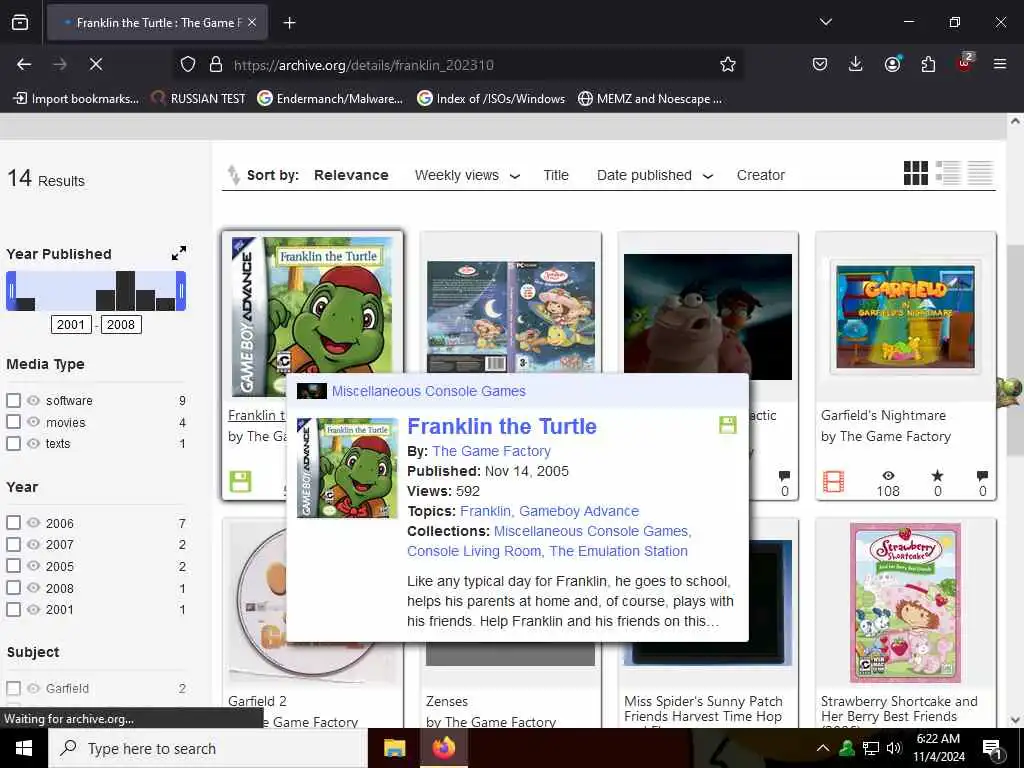
Task: Check the 2008 year filter
Action: (x=13, y=588)
